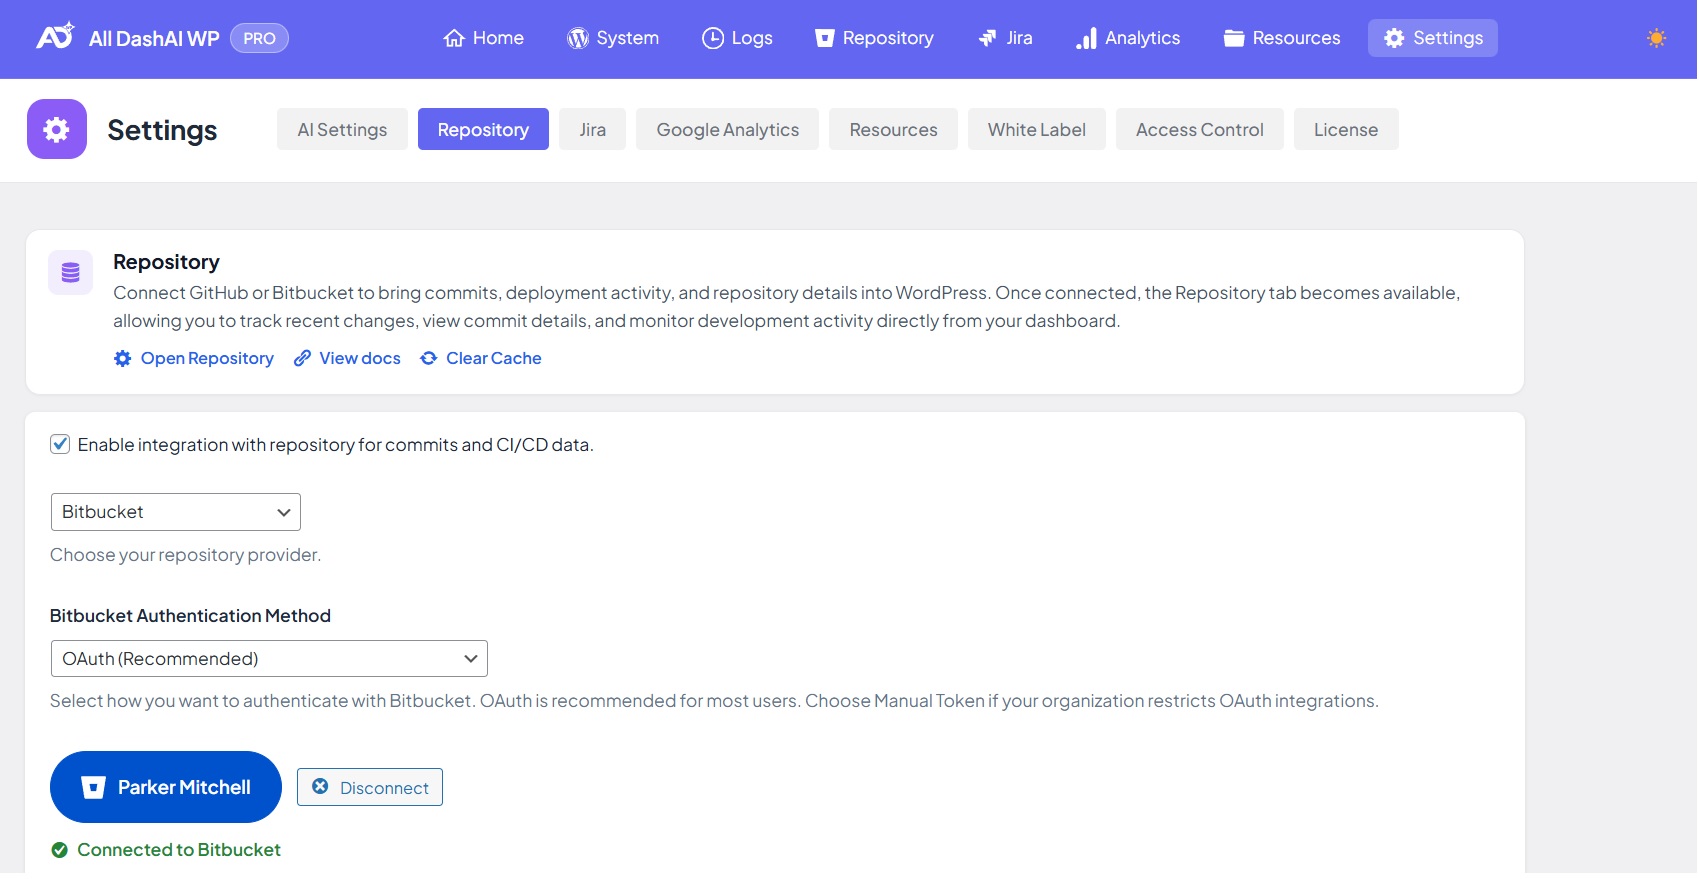Open Resources folder in top navigation
This screenshot has width=1699, height=879.
(1281, 38)
